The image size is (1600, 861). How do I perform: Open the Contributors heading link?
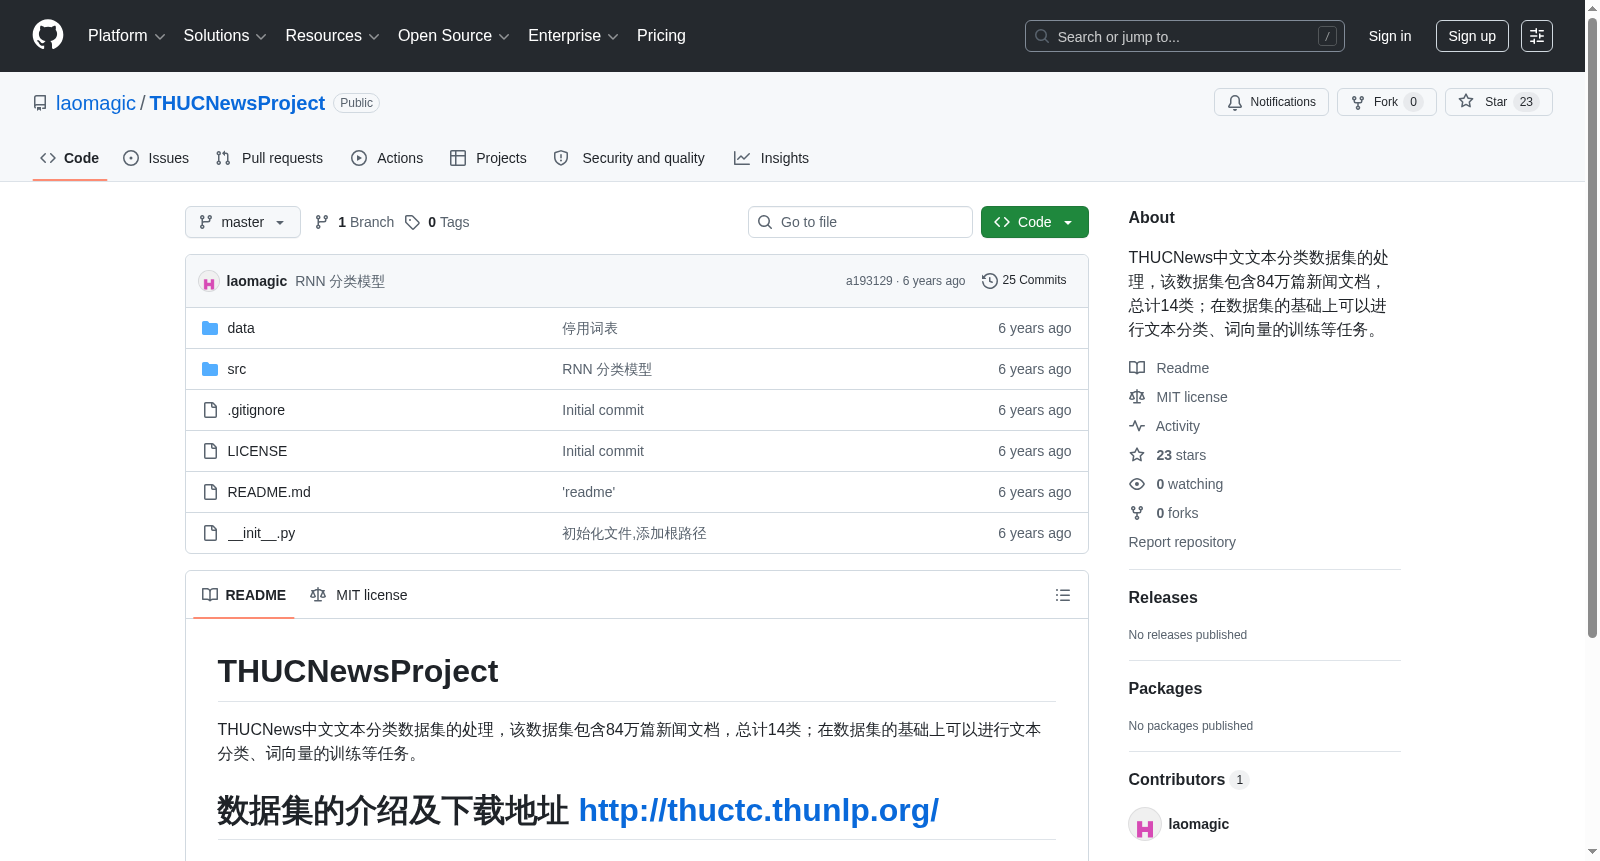[1188, 779]
